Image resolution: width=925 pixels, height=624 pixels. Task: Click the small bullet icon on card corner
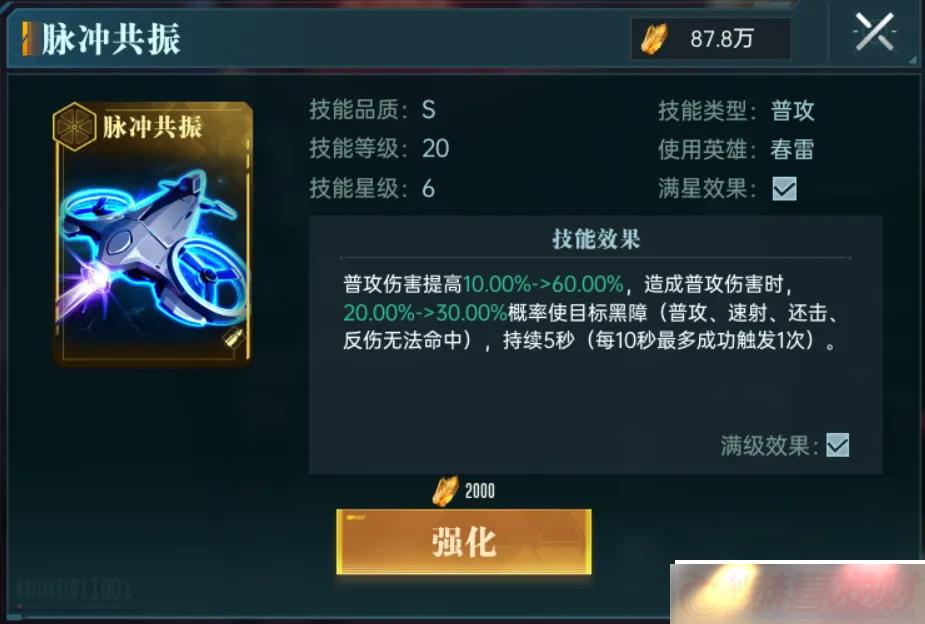[234, 339]
